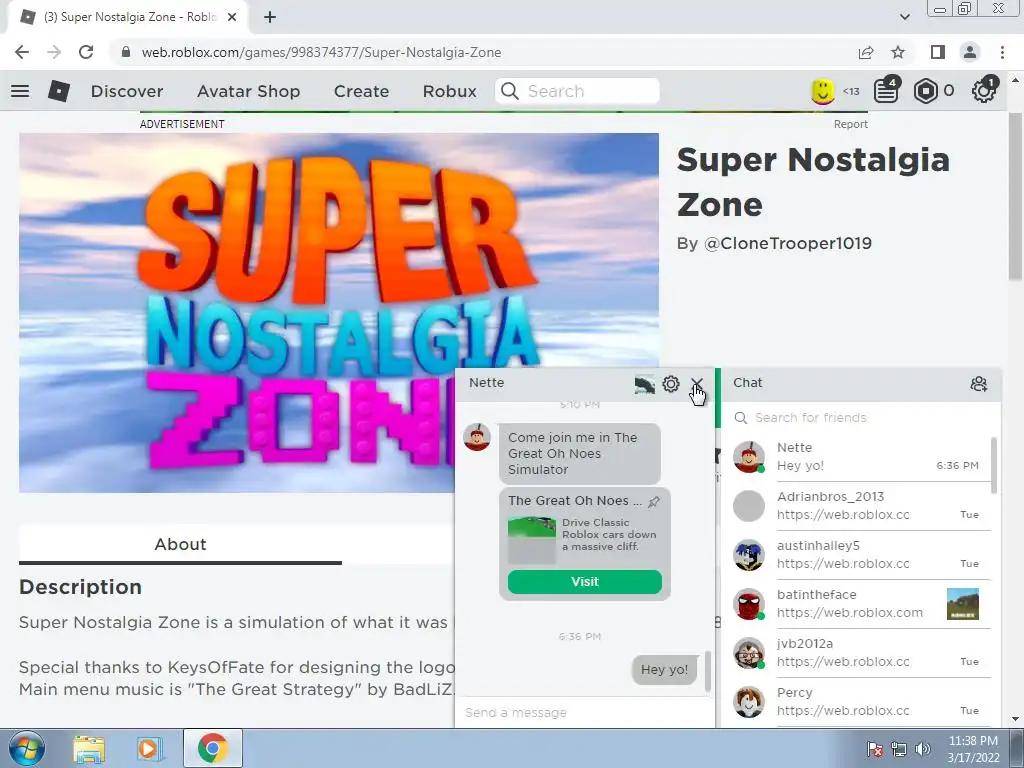Screen dimensions: 1024x768
Task: Close the Nette chat window
Action: click(697, 383)
